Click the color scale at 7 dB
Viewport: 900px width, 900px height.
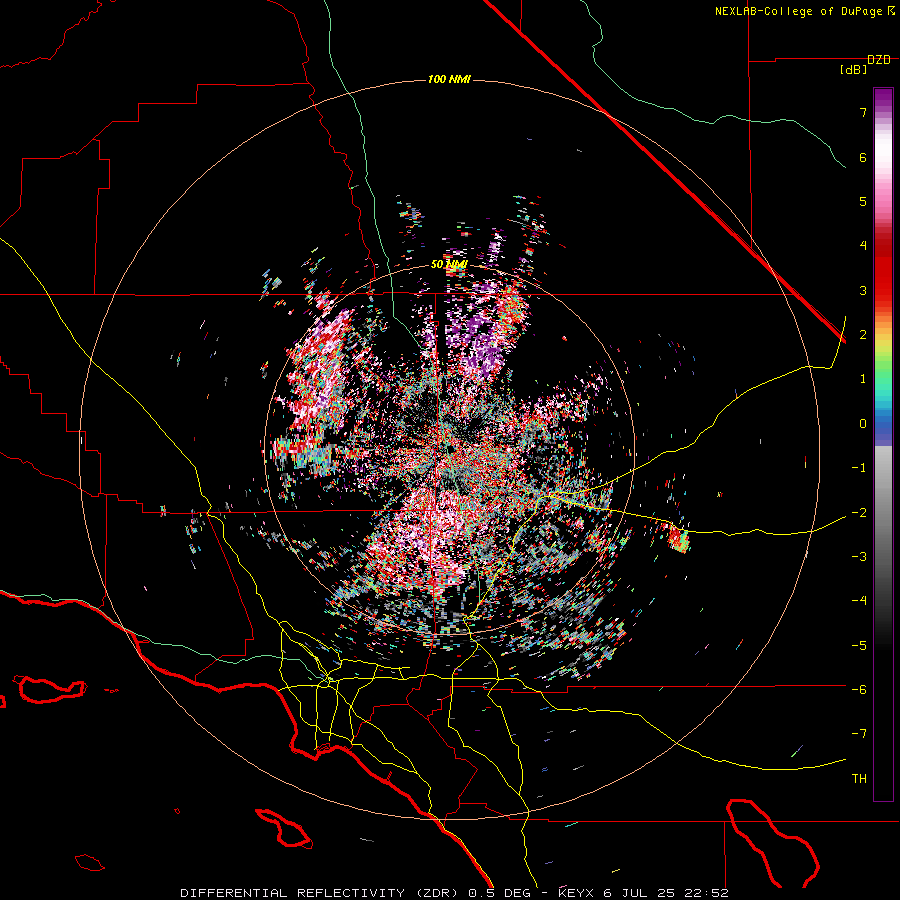point(883,112)
